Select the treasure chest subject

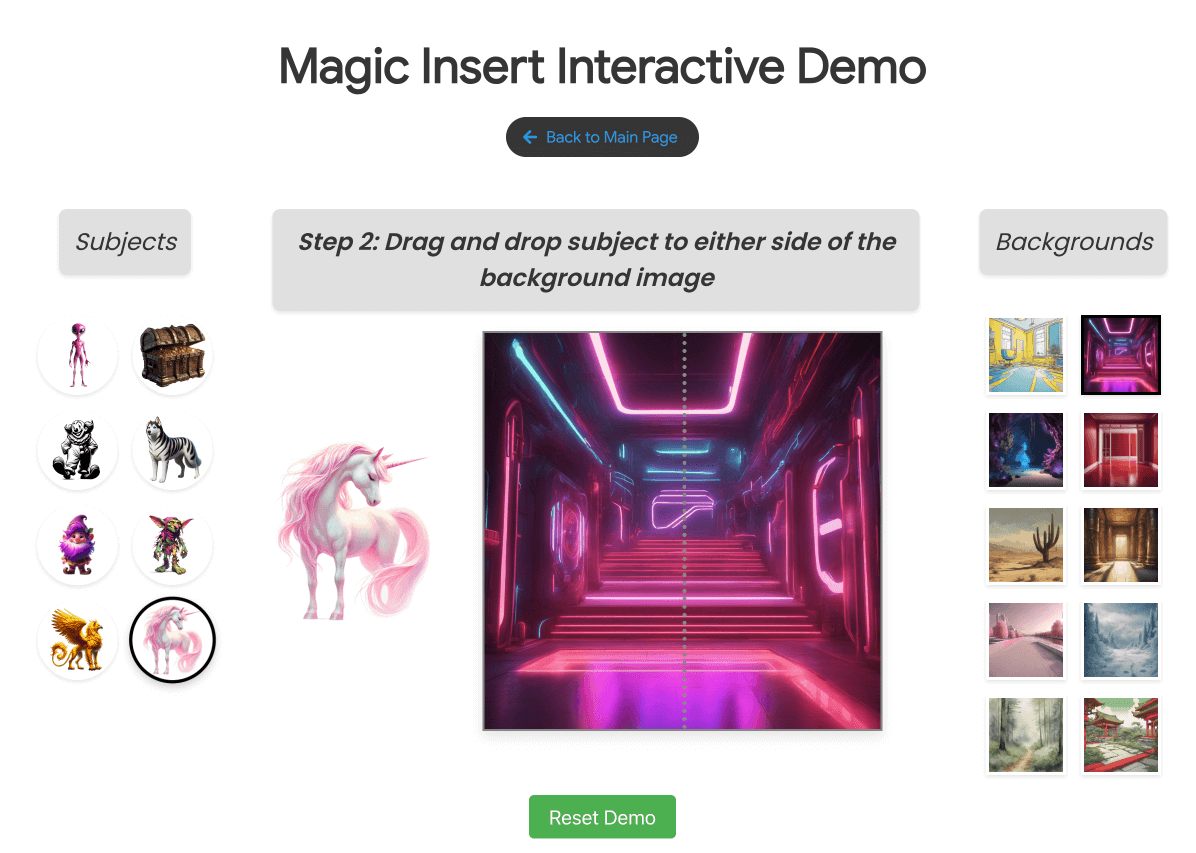coord(172,355)
